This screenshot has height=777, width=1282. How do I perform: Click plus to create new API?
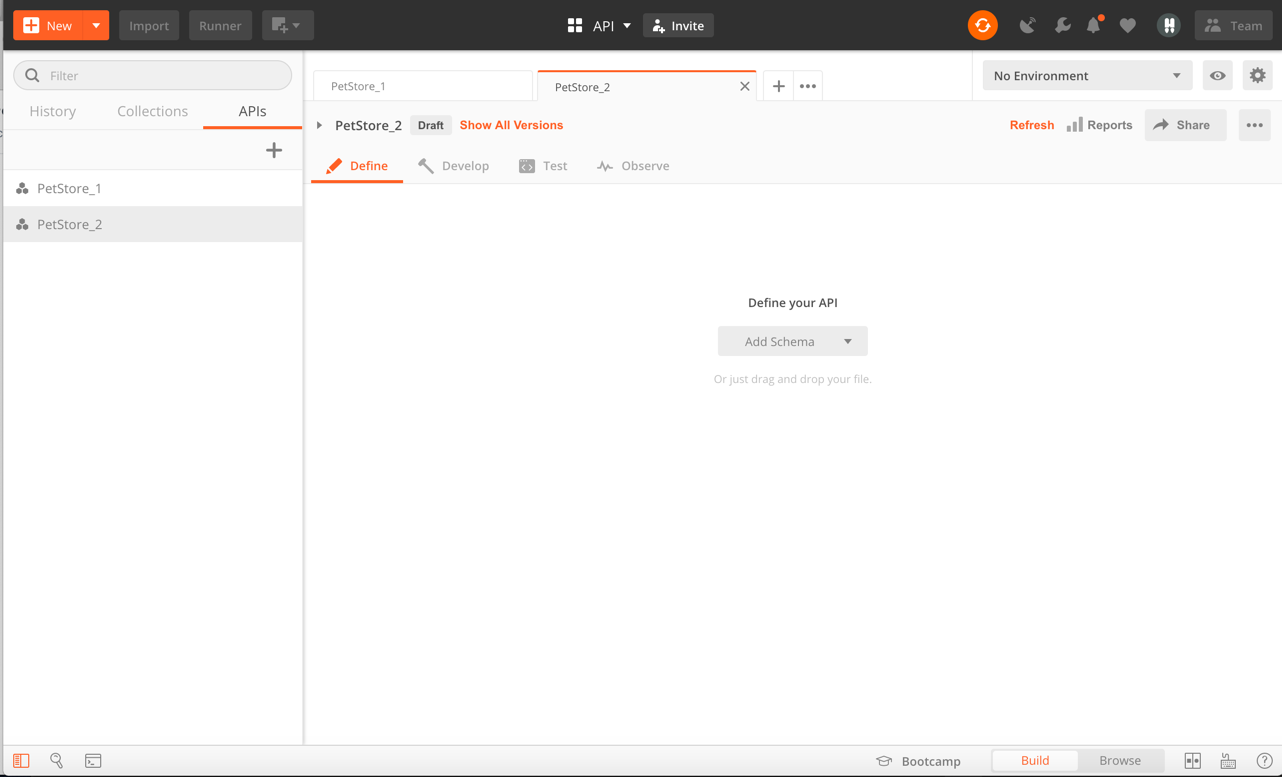pos(274,150)
